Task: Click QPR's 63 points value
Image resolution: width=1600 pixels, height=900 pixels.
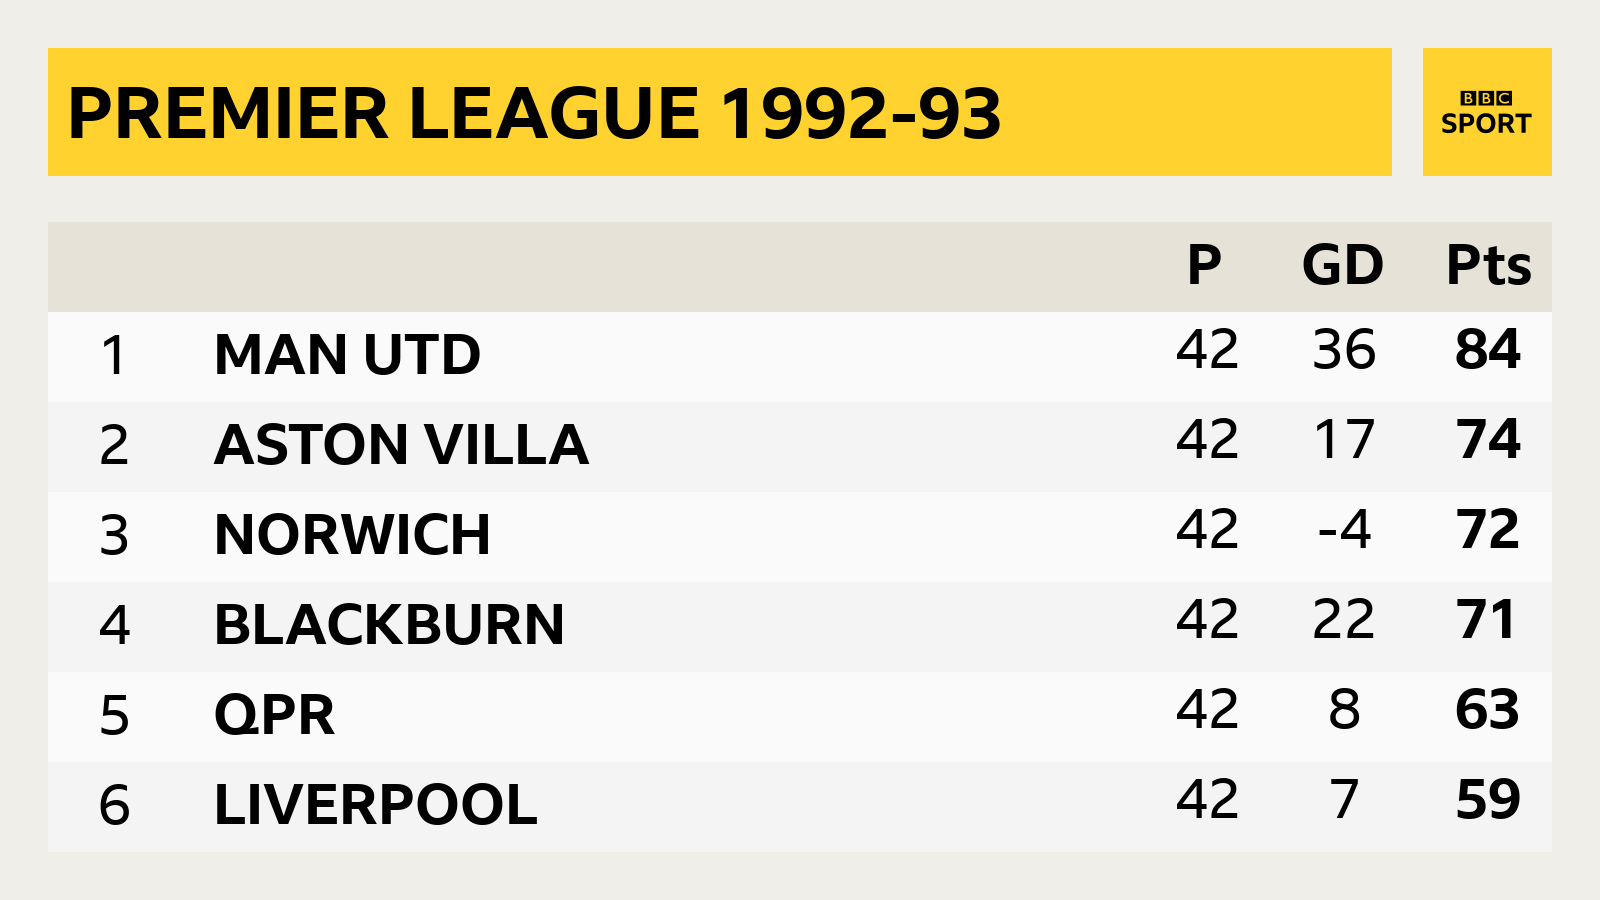Action: pyautogui.click(x=1488, y=709)
